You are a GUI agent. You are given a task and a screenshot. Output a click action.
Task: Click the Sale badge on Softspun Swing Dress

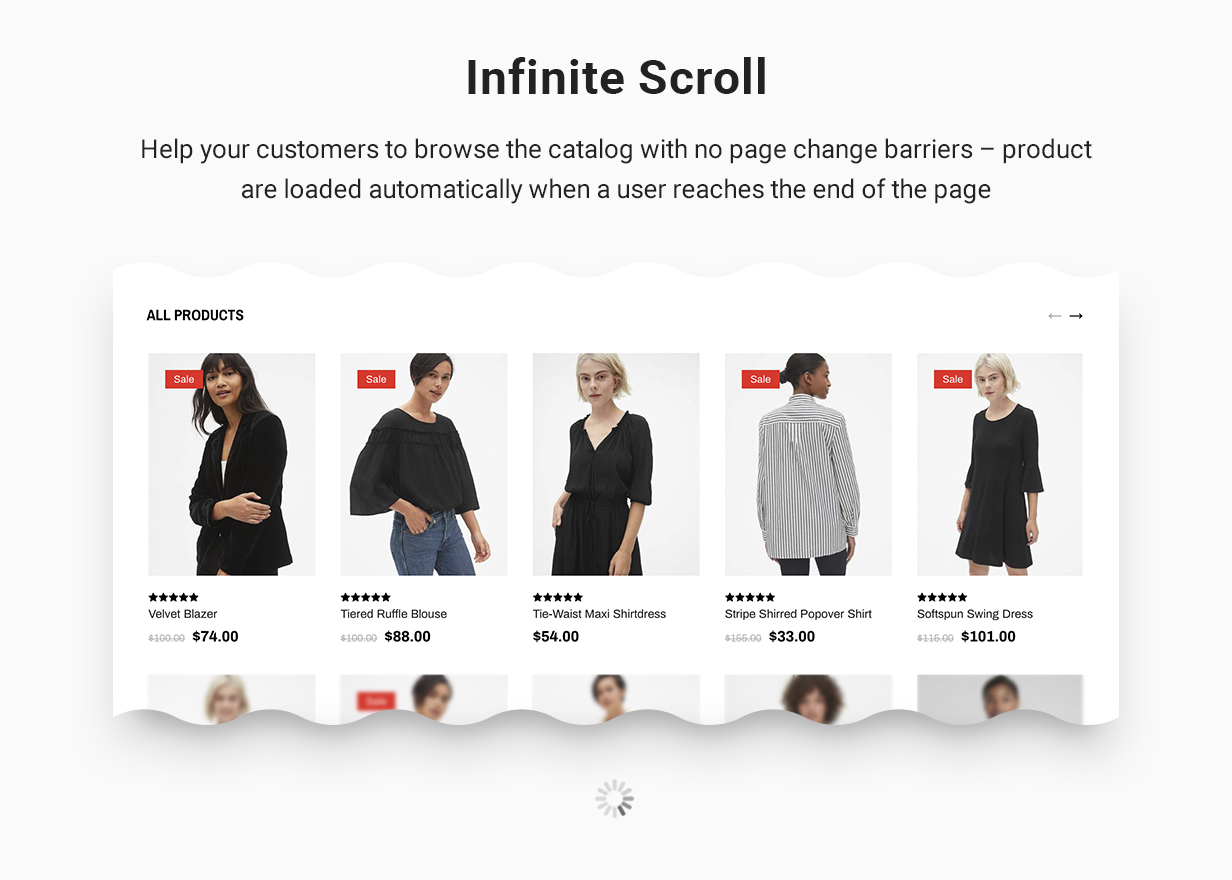(x=953, y=379)
